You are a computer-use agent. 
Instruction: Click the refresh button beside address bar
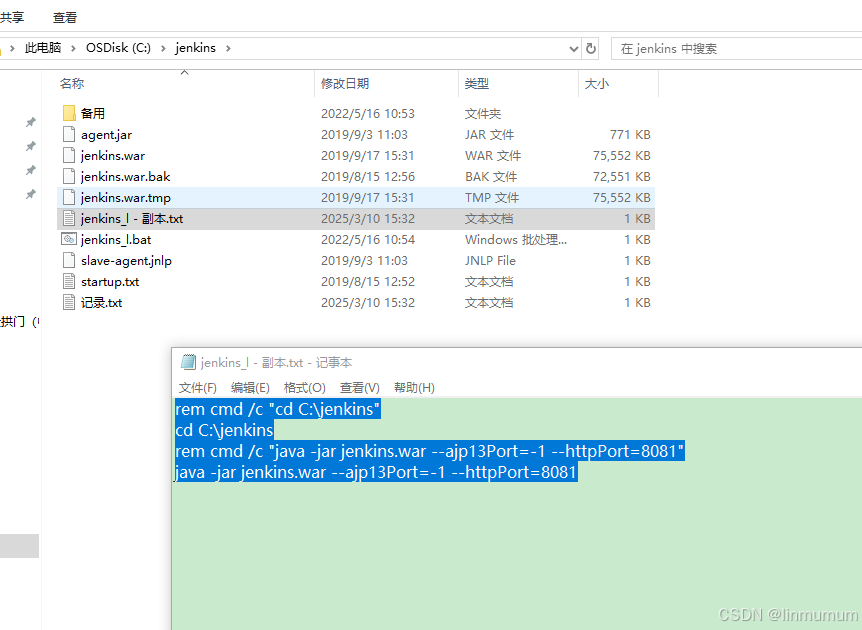(x=591, y=48)
